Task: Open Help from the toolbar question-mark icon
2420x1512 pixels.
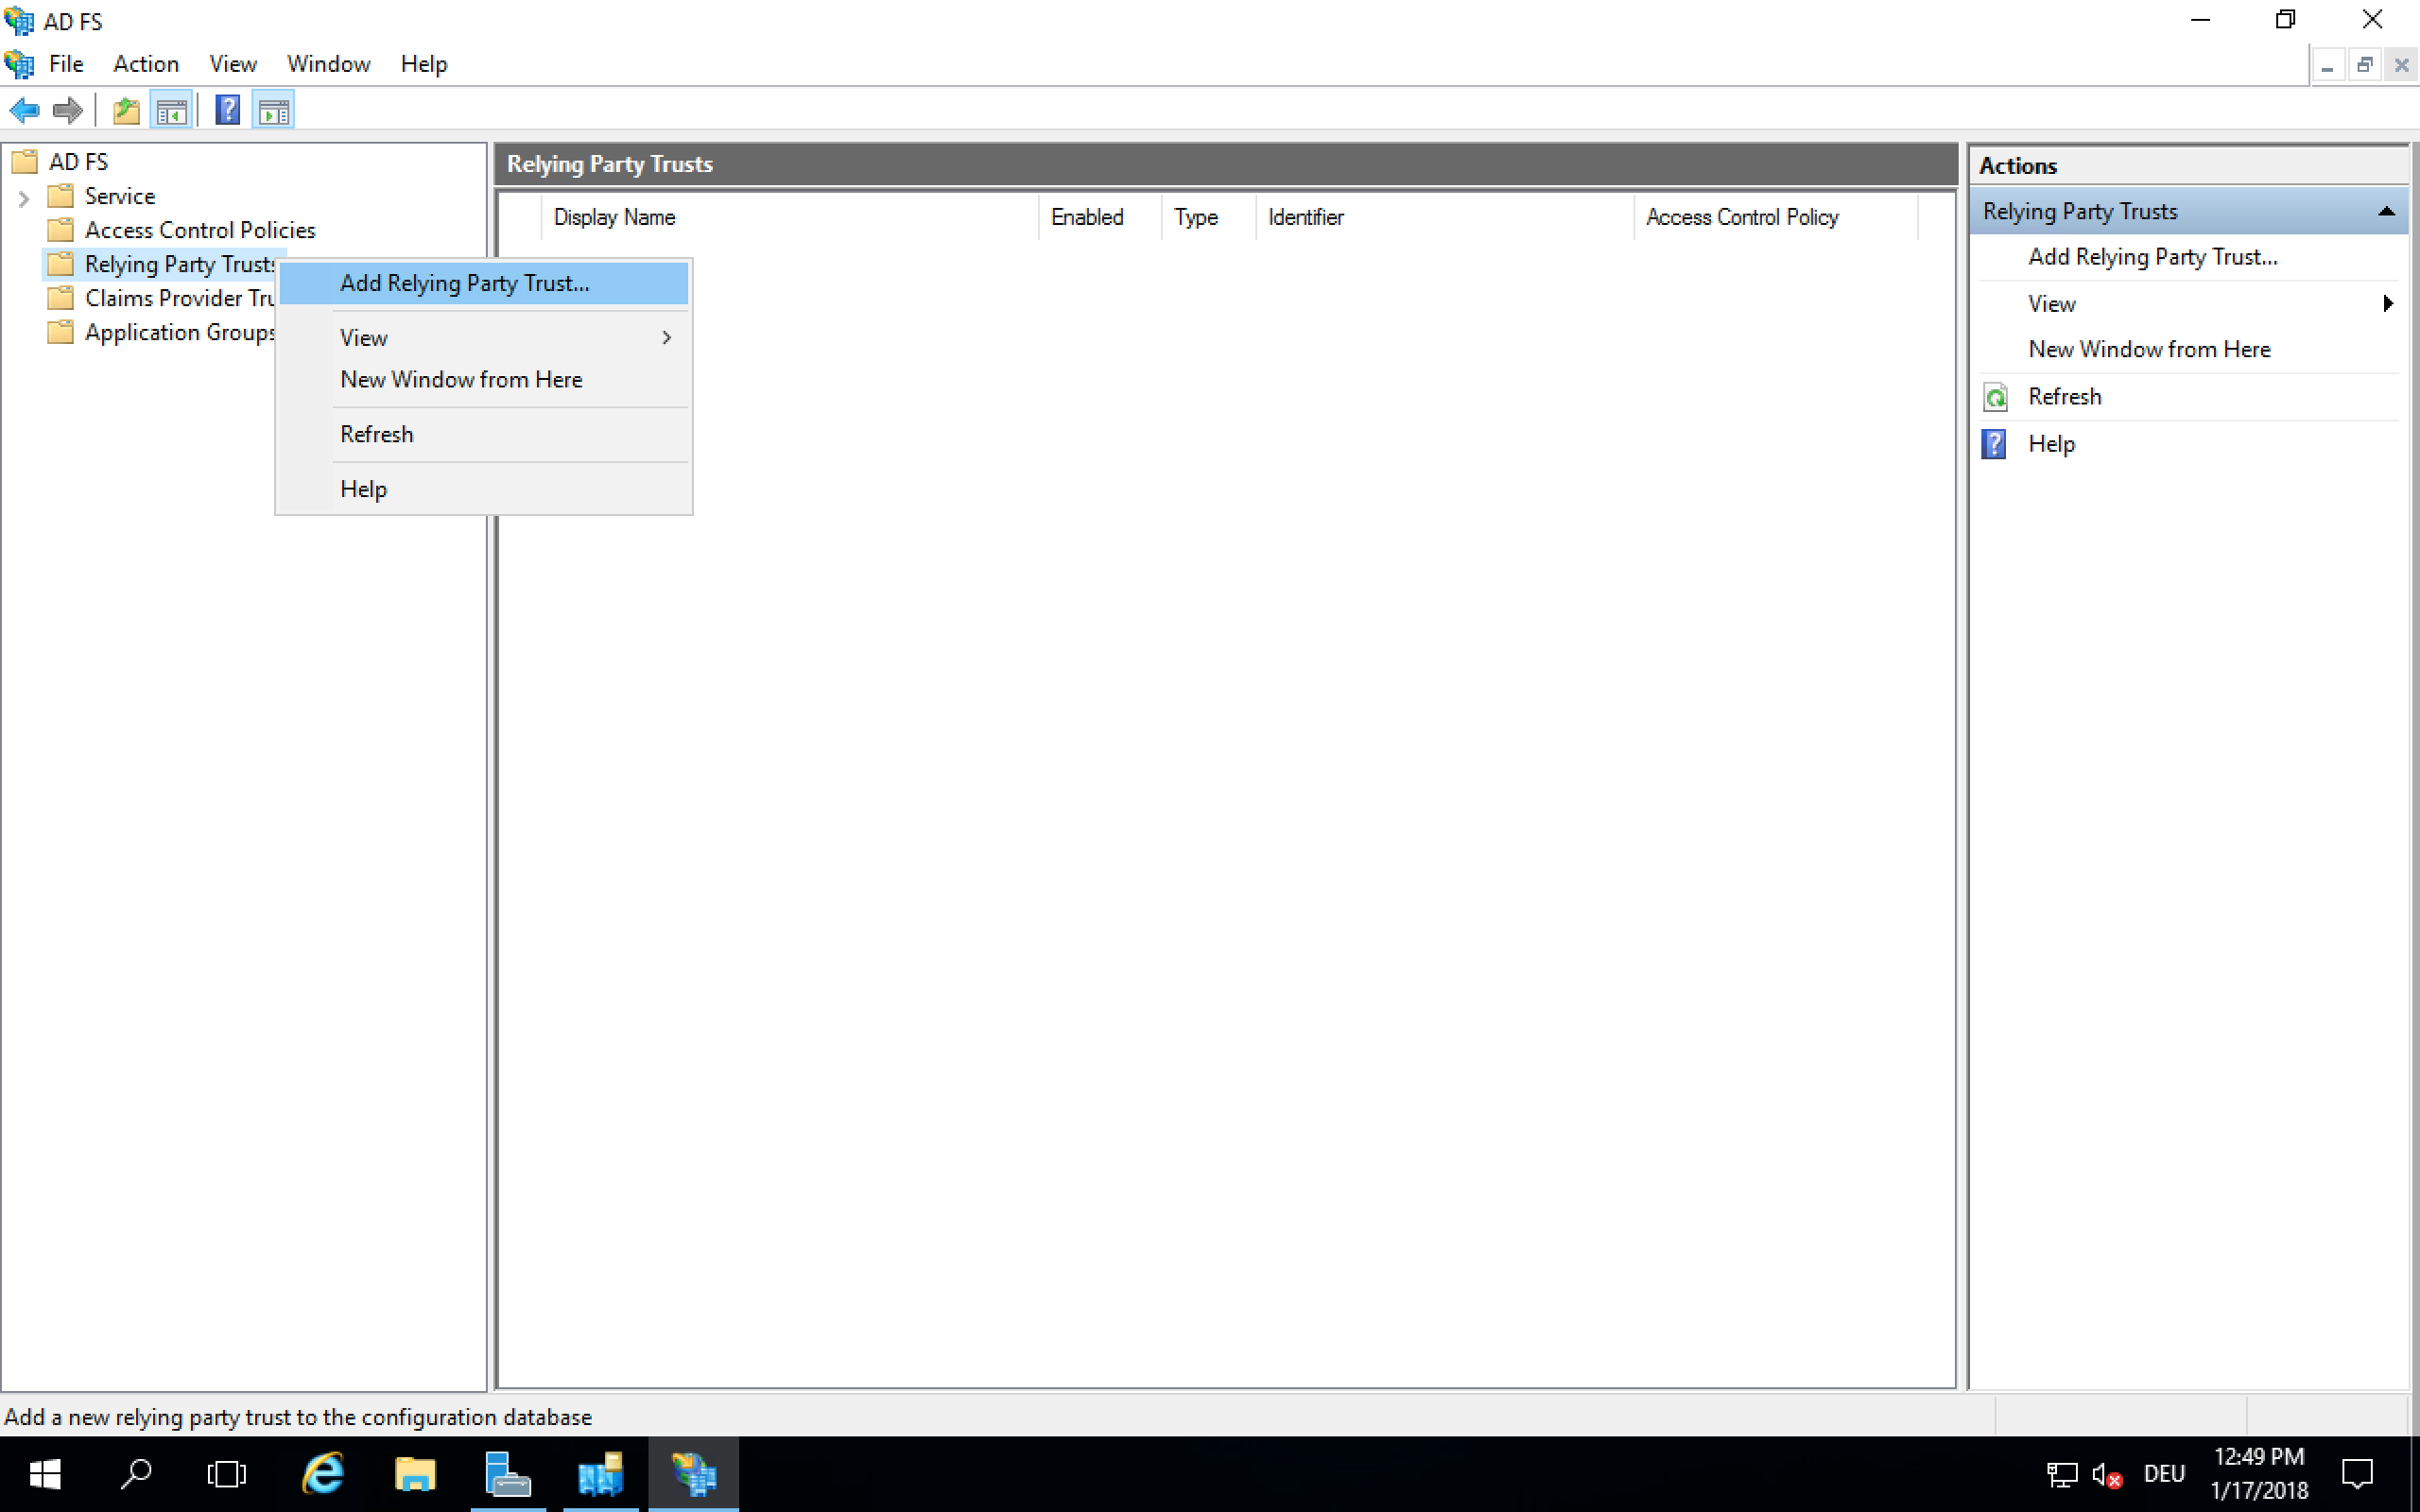Action: click(x=228, y=110)
